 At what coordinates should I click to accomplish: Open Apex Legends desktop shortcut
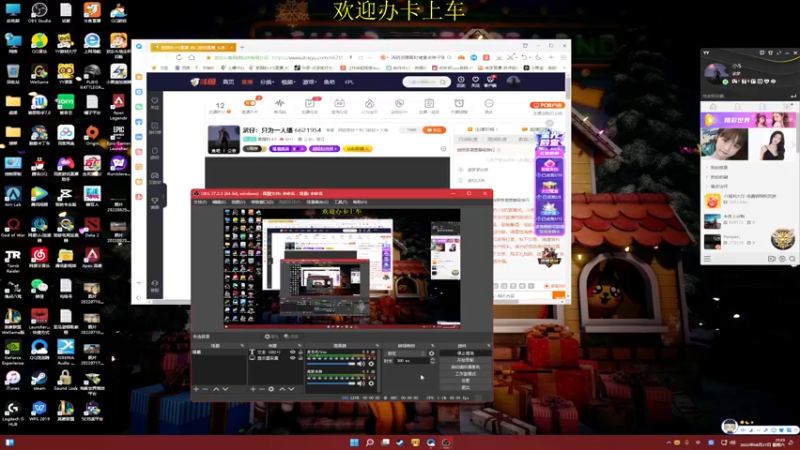(x=118, y=105)
